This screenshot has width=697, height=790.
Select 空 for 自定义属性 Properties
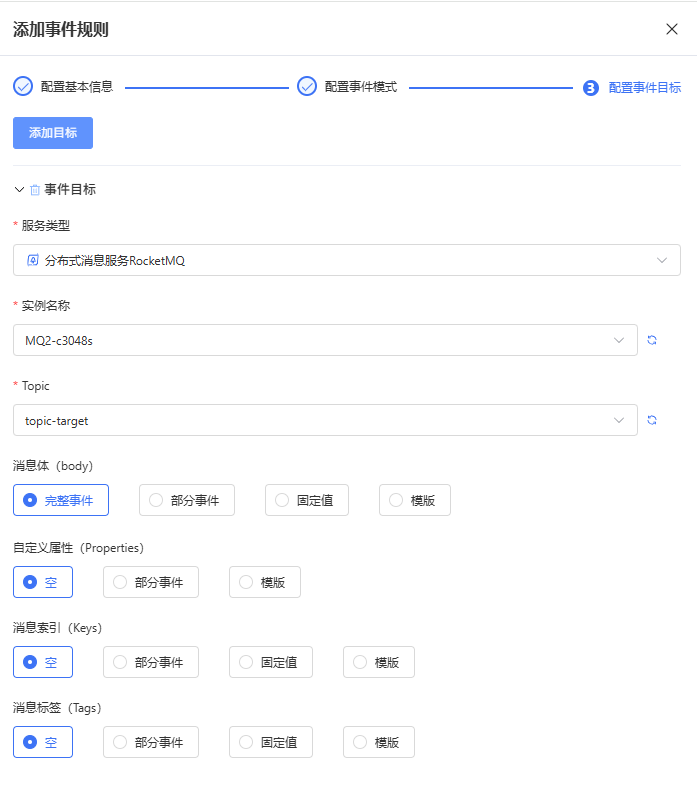point(43,582)
